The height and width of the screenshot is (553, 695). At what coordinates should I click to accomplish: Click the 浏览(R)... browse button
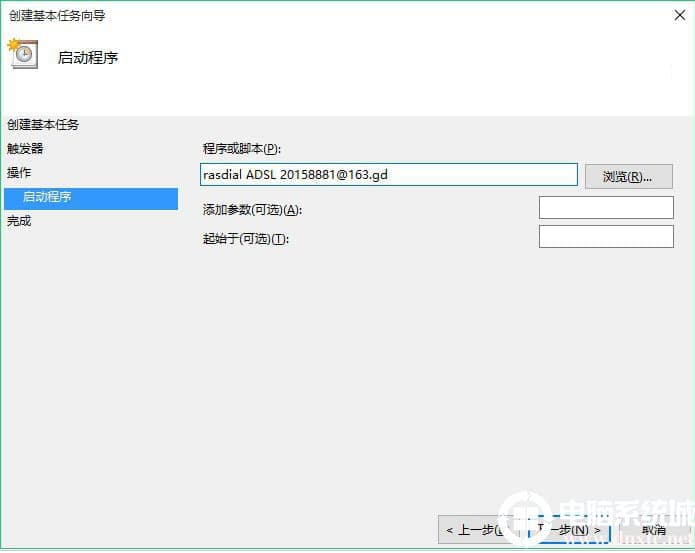coord(629,176)
